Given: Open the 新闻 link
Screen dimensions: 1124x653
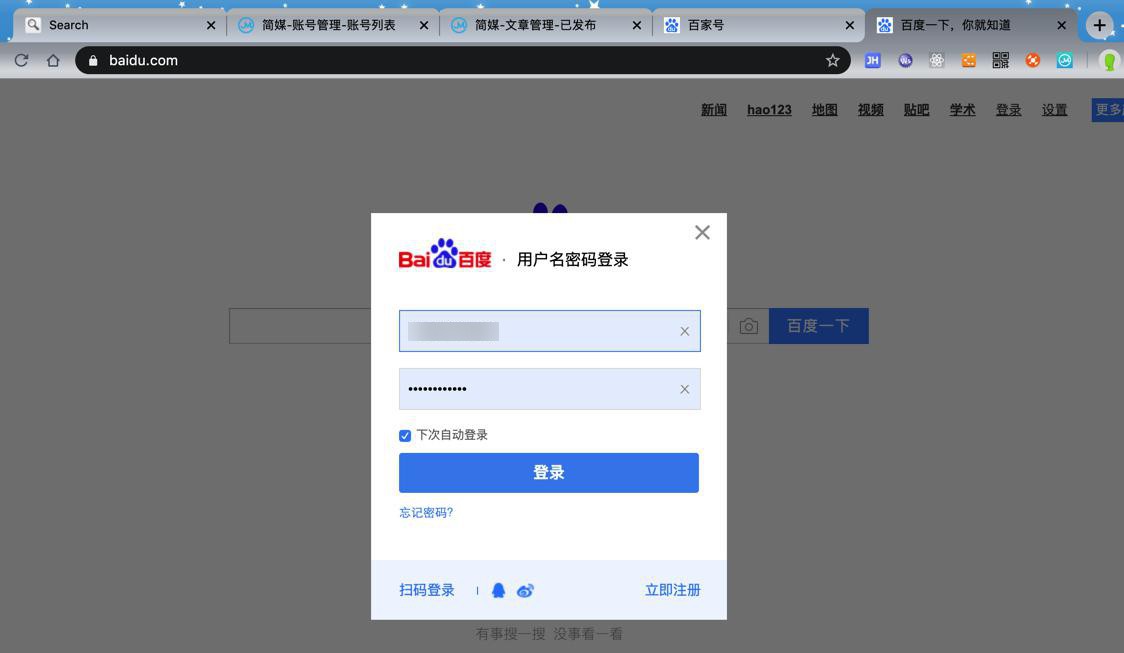Looking at the screenshot, I should click(714, 110).
